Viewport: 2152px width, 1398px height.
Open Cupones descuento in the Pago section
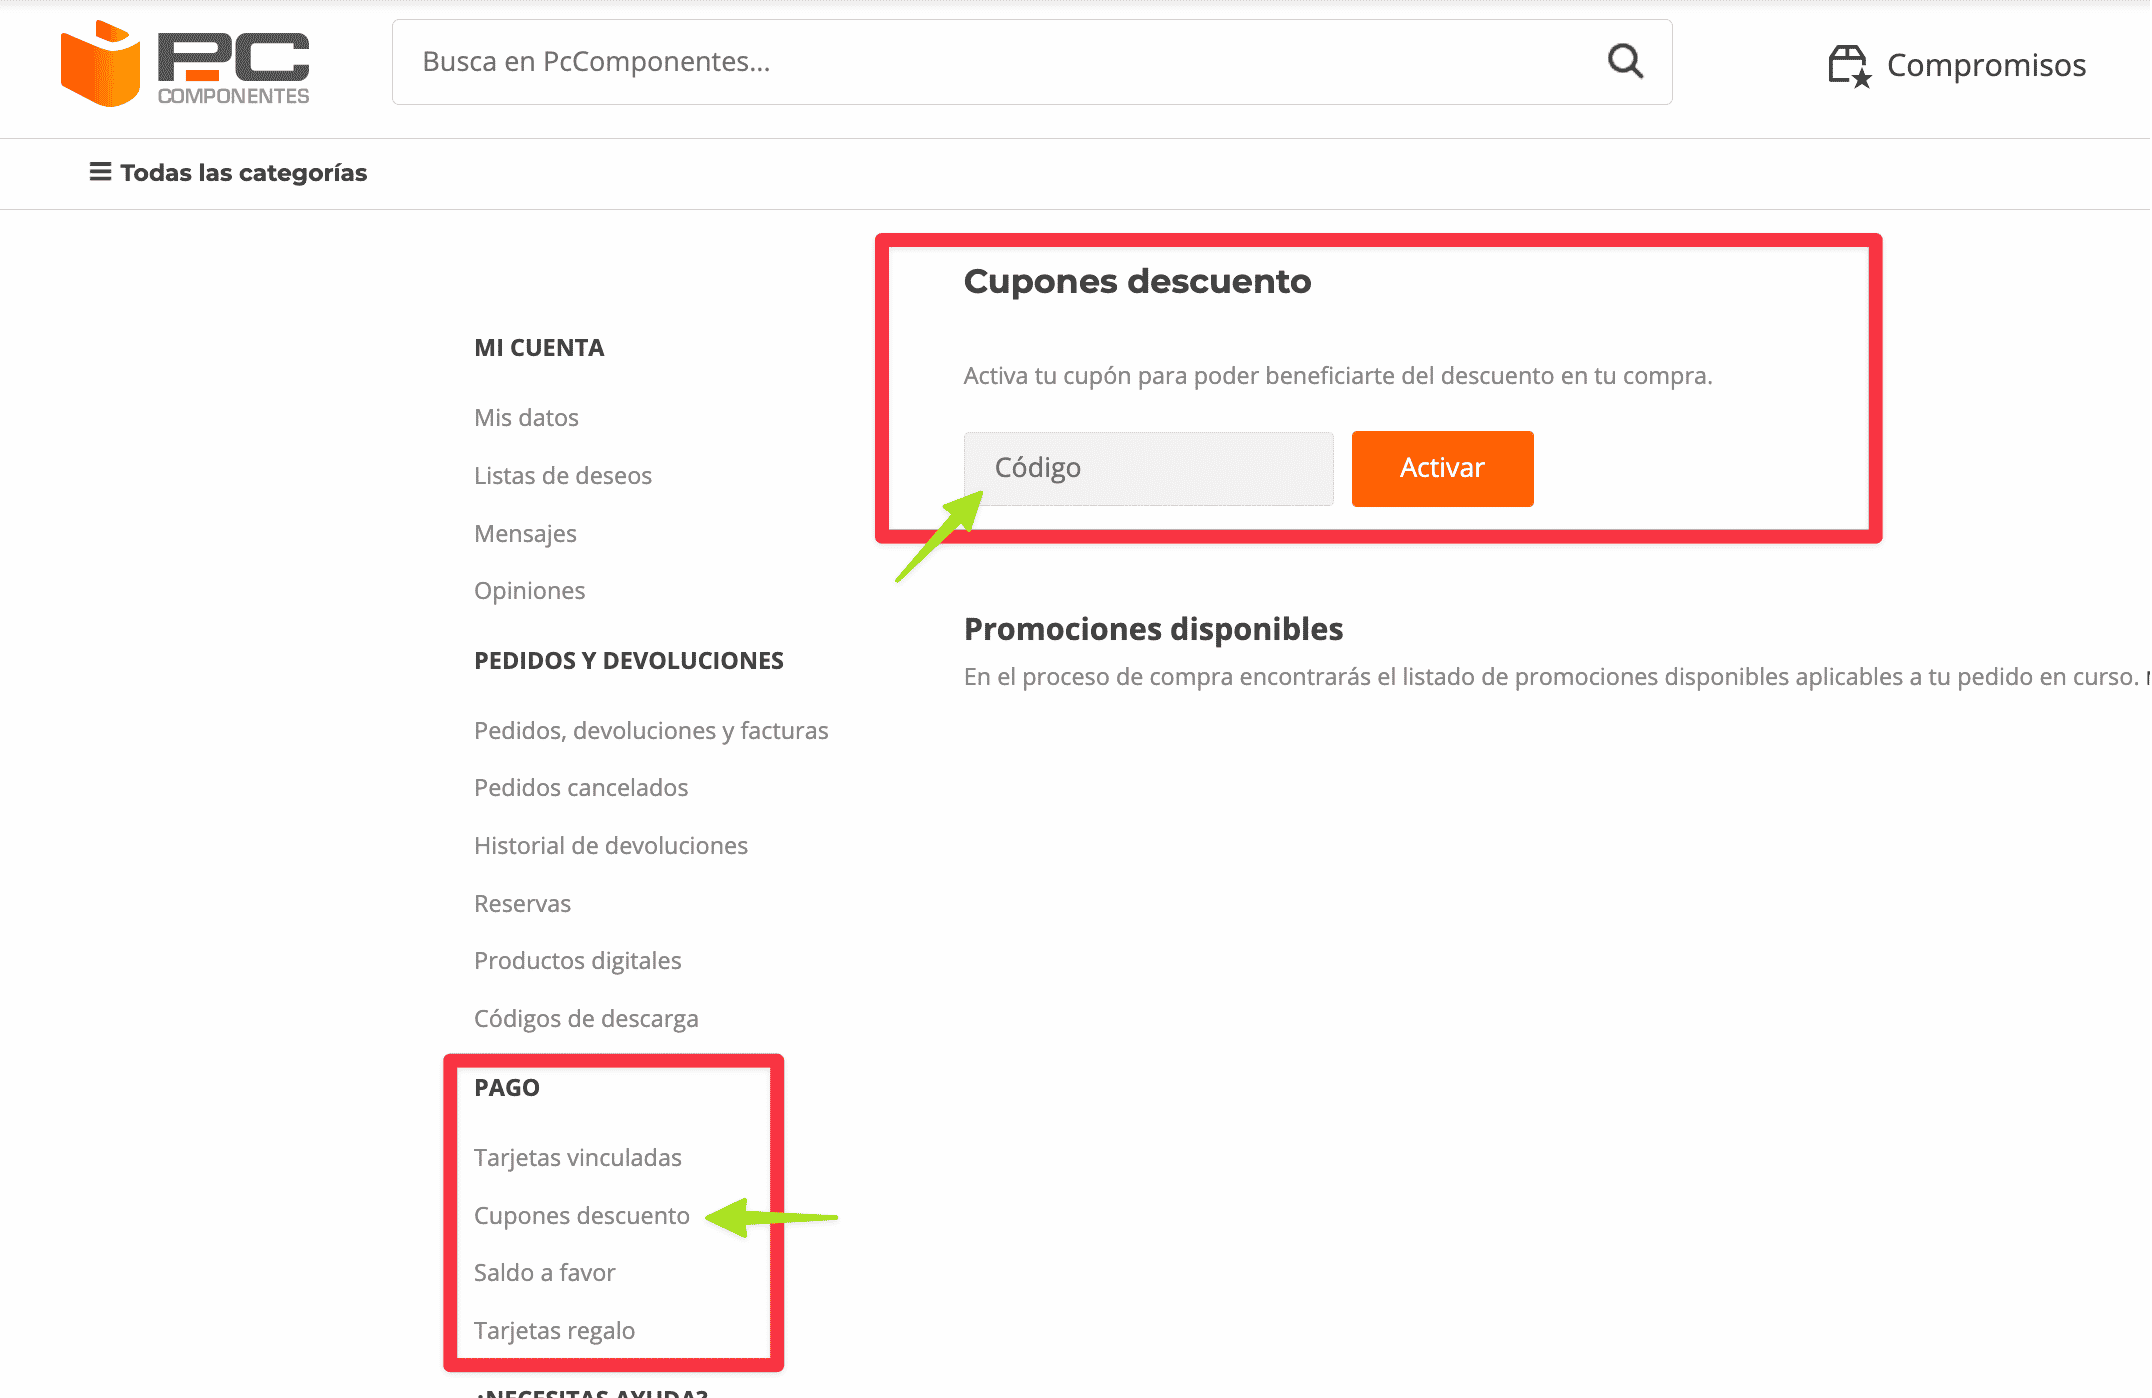[x=581, y=1215]
